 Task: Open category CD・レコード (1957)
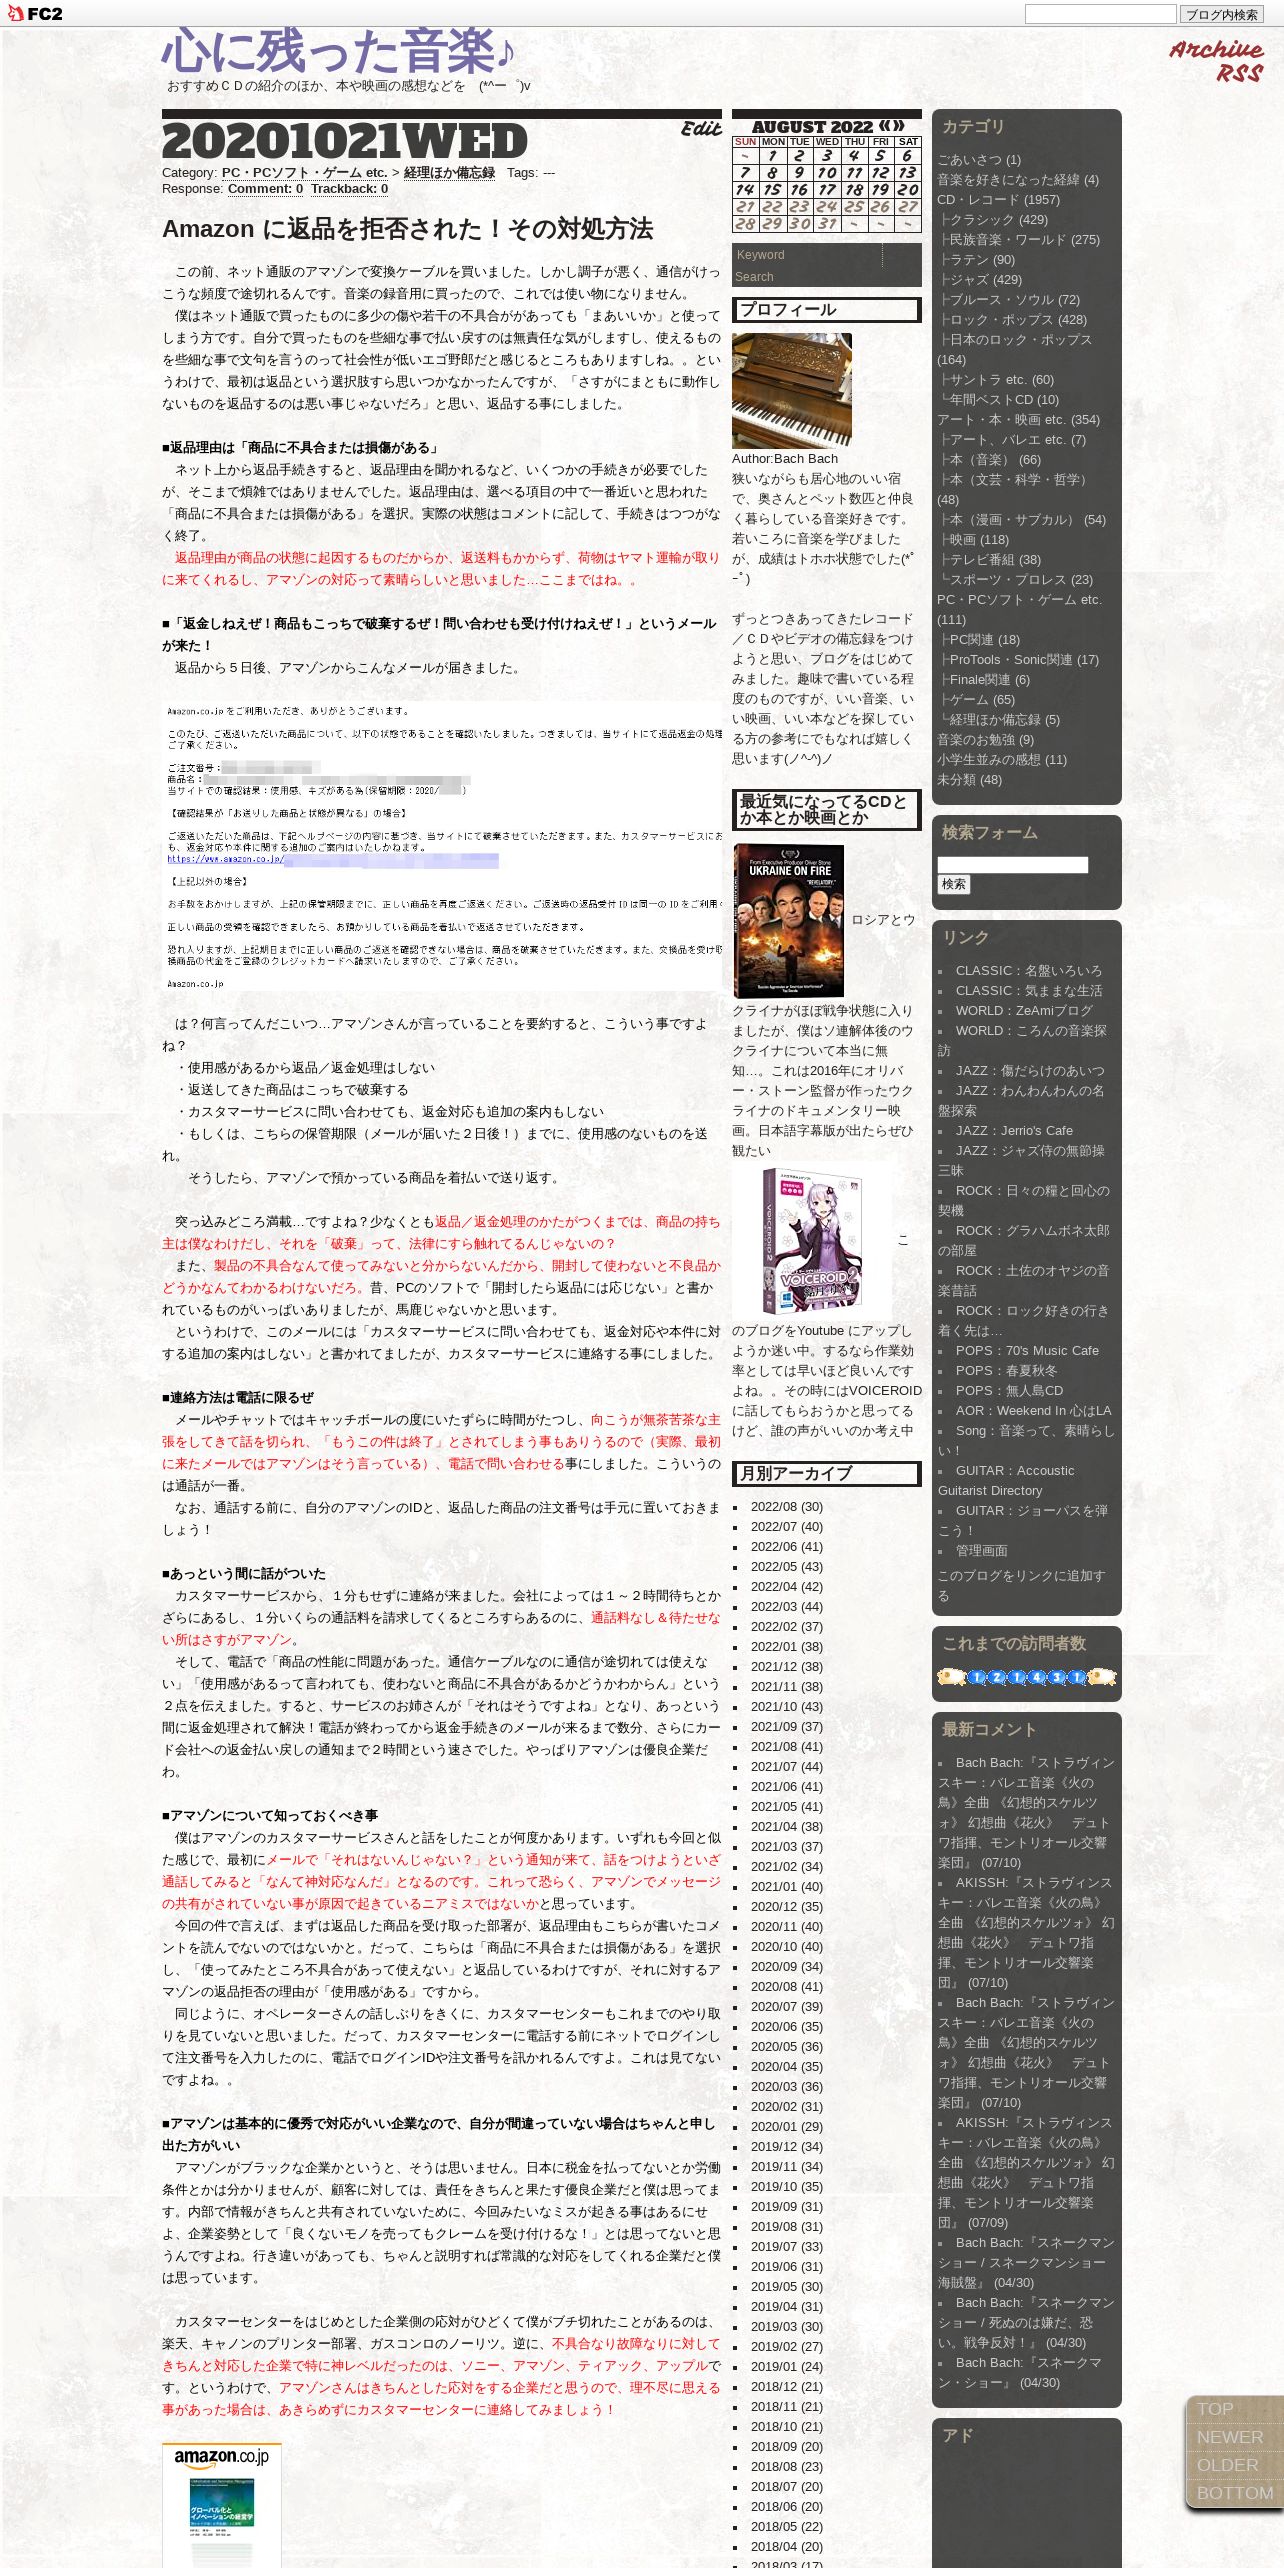[998, 200]
